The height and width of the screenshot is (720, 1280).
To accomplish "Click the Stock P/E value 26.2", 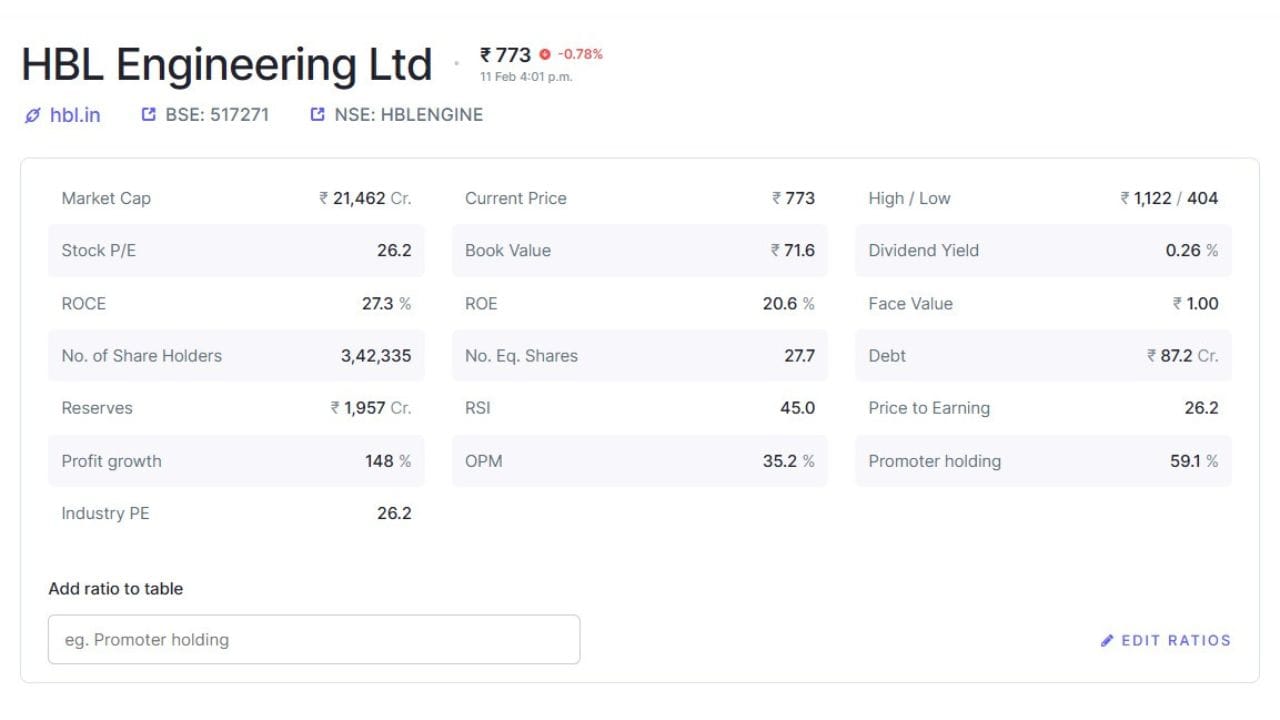I will (x=394, y=251).
